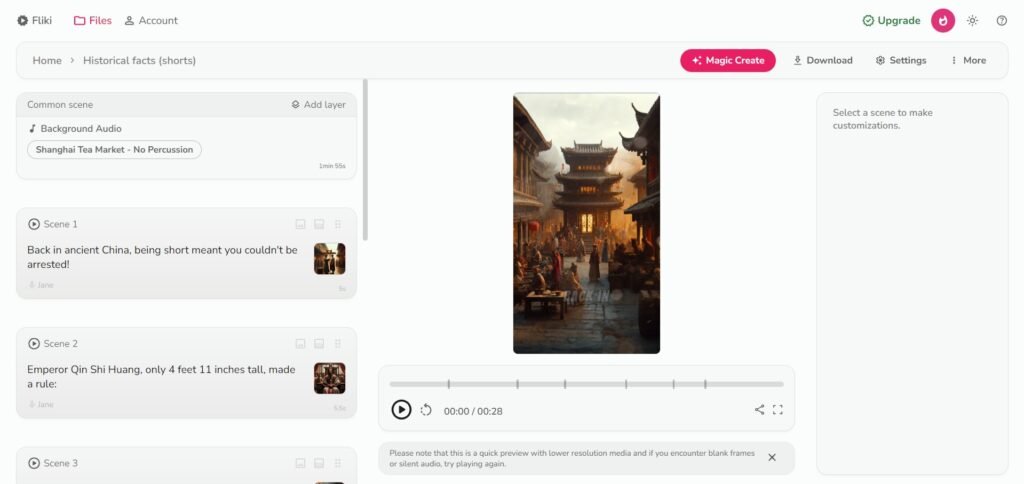Open the help question mark icon
The height and width of the screenshot is (484, 1024).
click(x=1001, y=21)
